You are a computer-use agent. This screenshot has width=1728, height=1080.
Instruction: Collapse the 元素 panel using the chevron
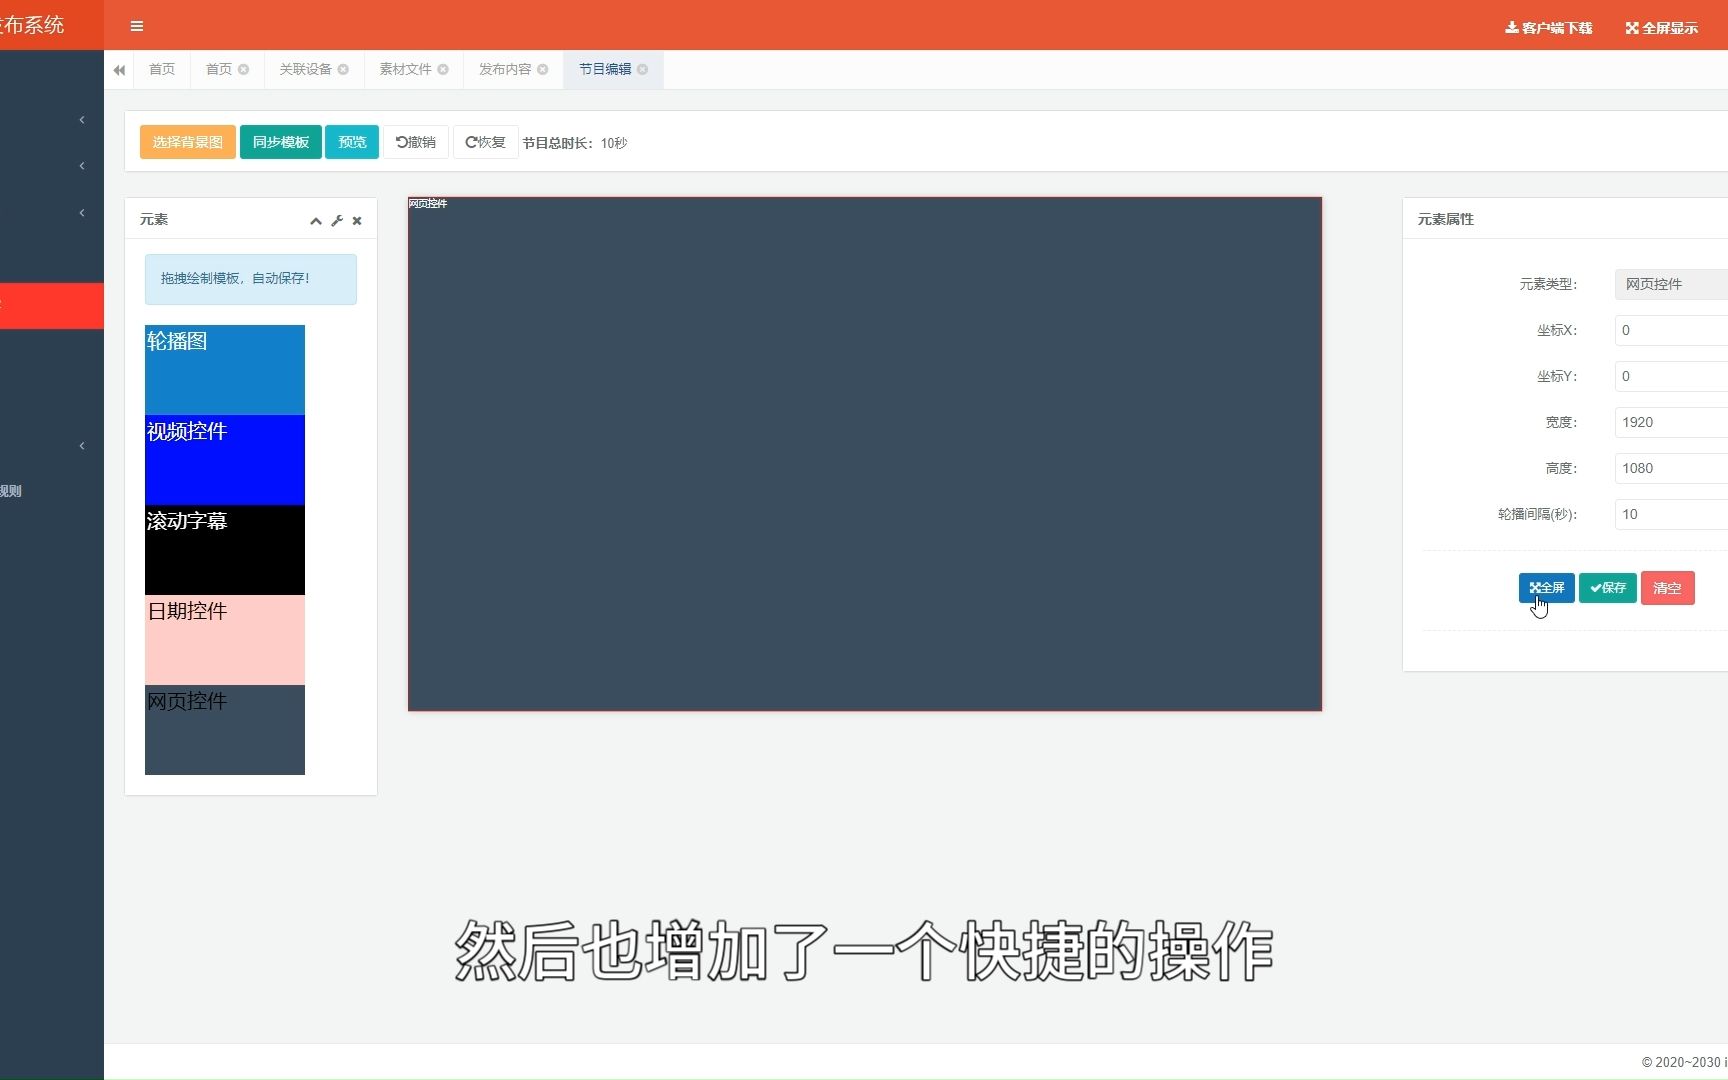(315, 220)
